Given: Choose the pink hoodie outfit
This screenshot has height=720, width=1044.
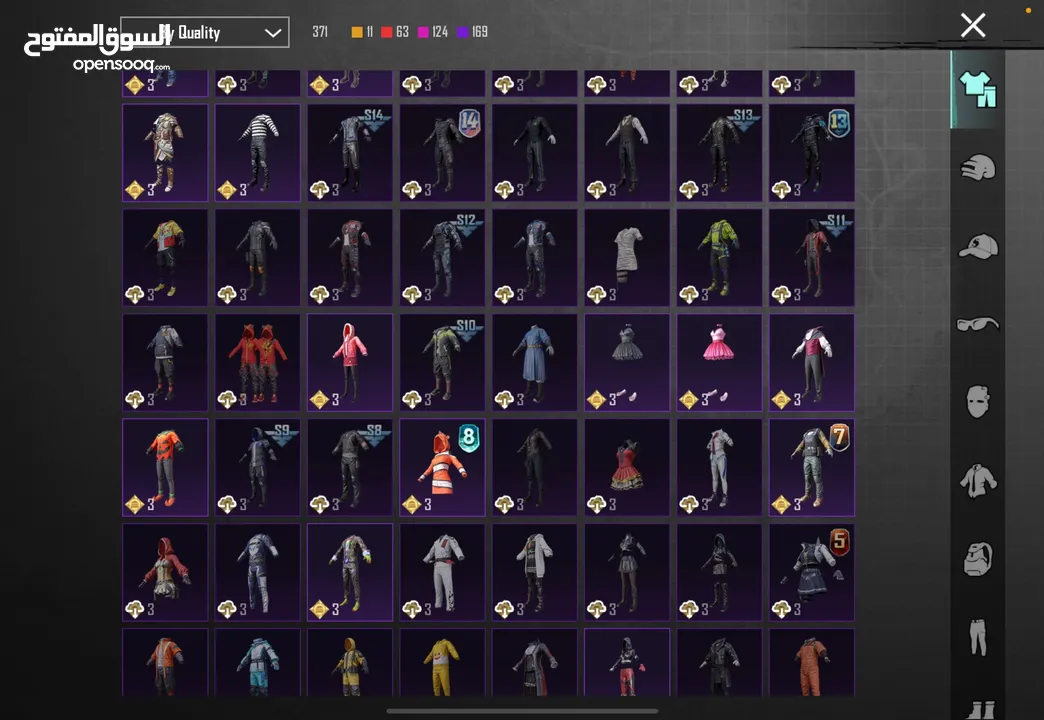Looking at the screenshot, I should 350,363.
